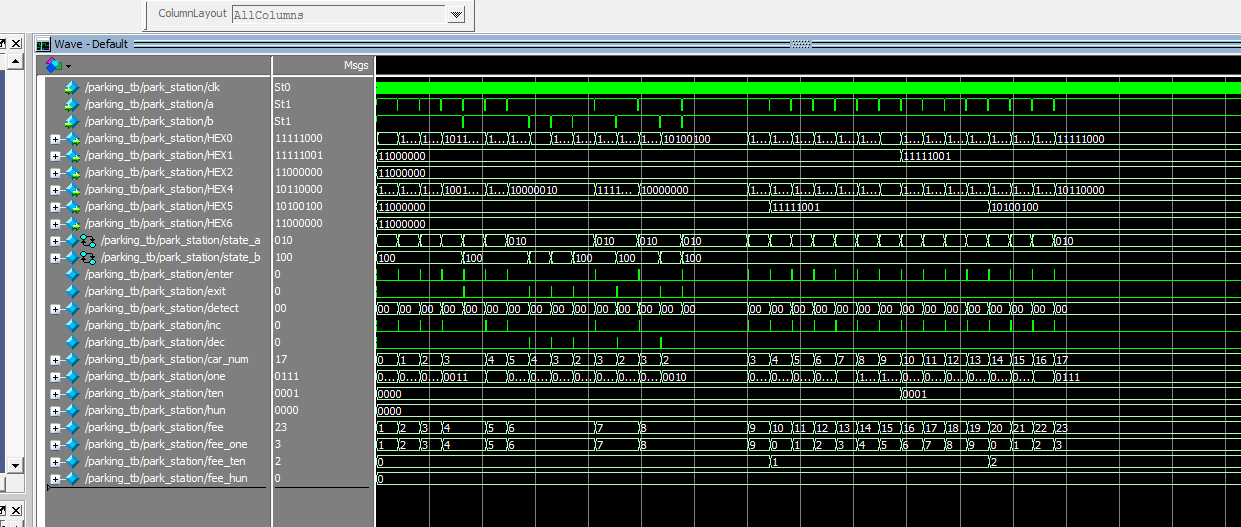
Task: Click the left panel scroll down arrow
Action: point(15,466)
